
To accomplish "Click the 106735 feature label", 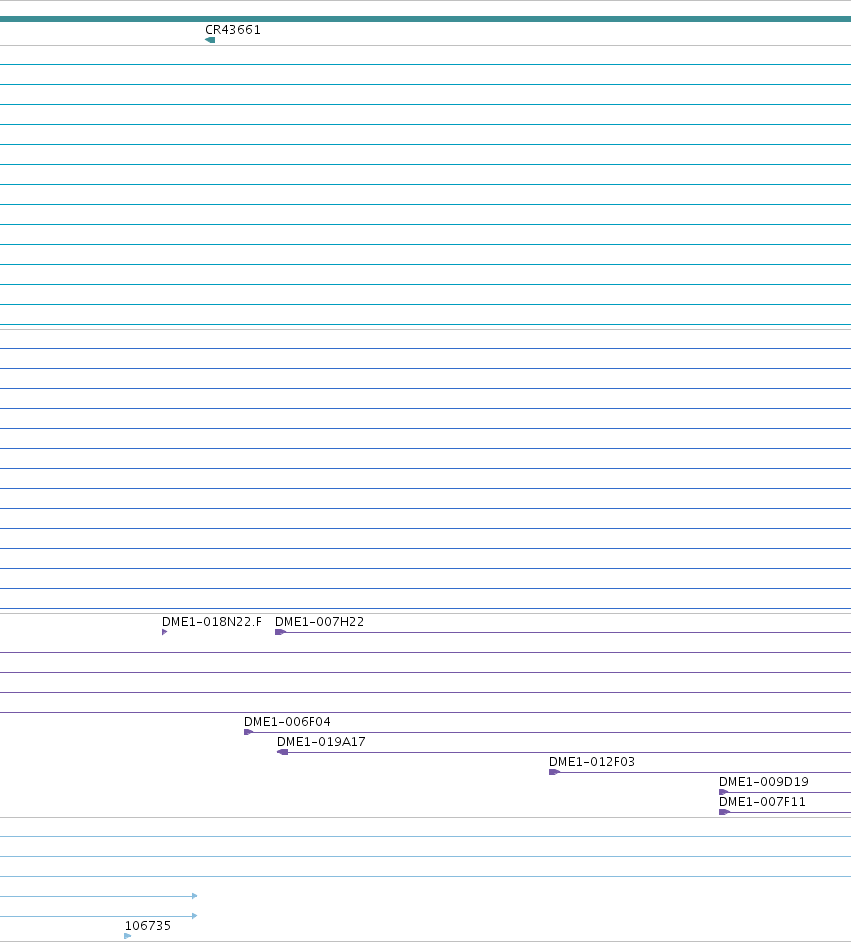I will (x=148, y=926).
